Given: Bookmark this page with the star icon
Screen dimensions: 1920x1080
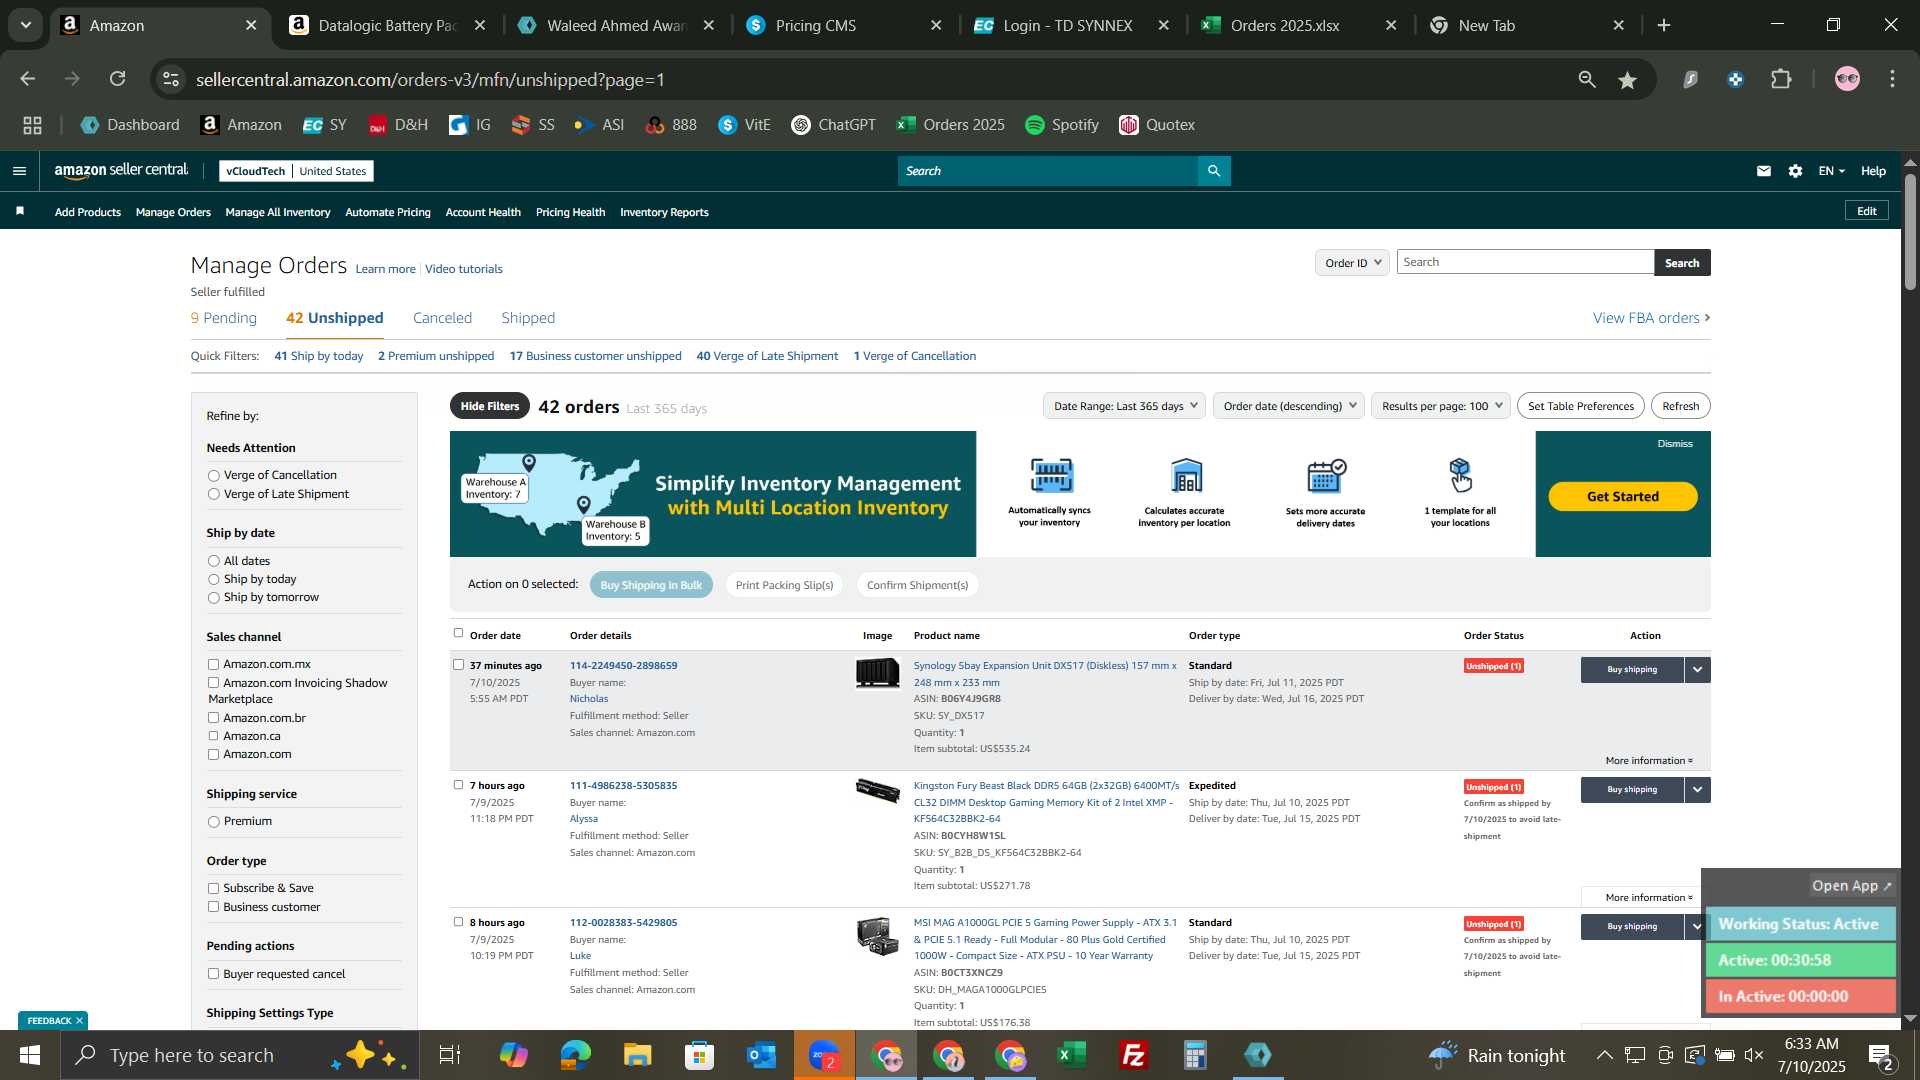Looking at the screenshot, I should tap(1628, 80).
